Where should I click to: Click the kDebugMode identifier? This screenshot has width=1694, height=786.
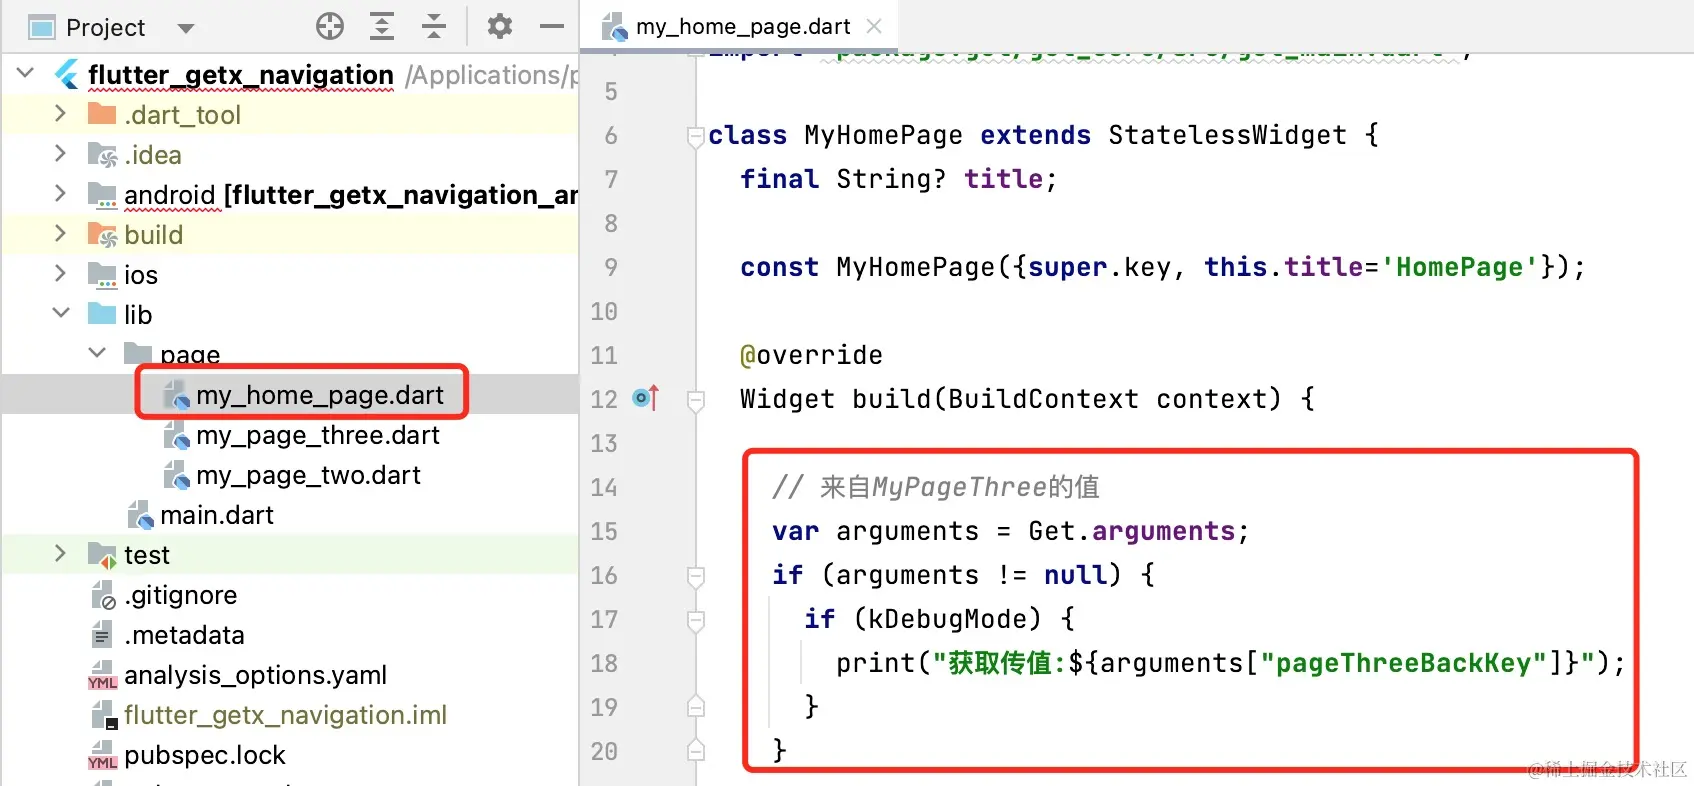[x=947, y=619]
